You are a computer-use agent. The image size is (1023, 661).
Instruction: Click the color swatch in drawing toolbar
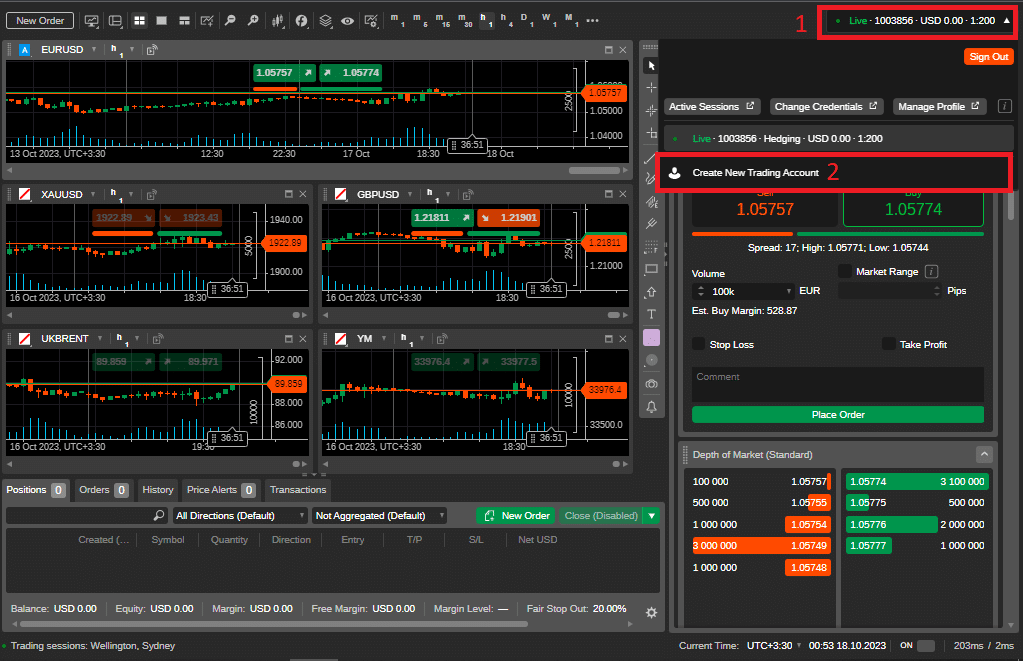[651, 337]
